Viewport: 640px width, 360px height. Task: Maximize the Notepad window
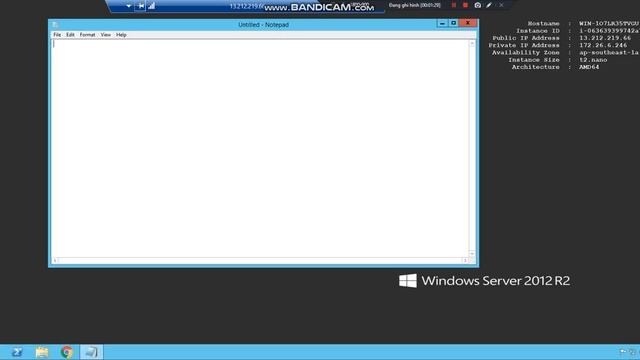[x=453, y=23]
